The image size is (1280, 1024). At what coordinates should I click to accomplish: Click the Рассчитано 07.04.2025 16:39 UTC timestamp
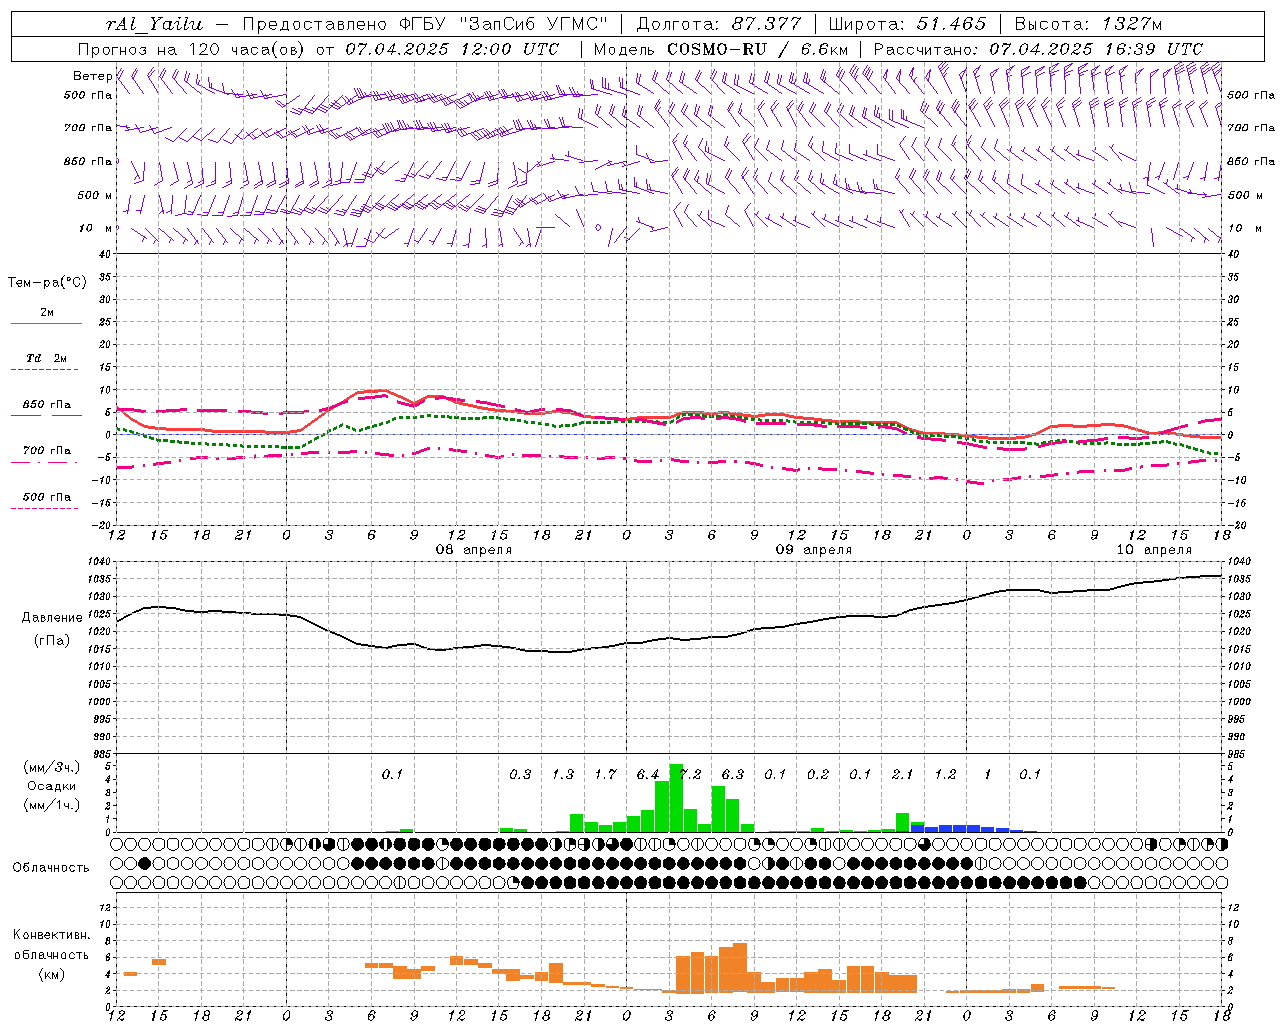click(x=1038, y=49)
